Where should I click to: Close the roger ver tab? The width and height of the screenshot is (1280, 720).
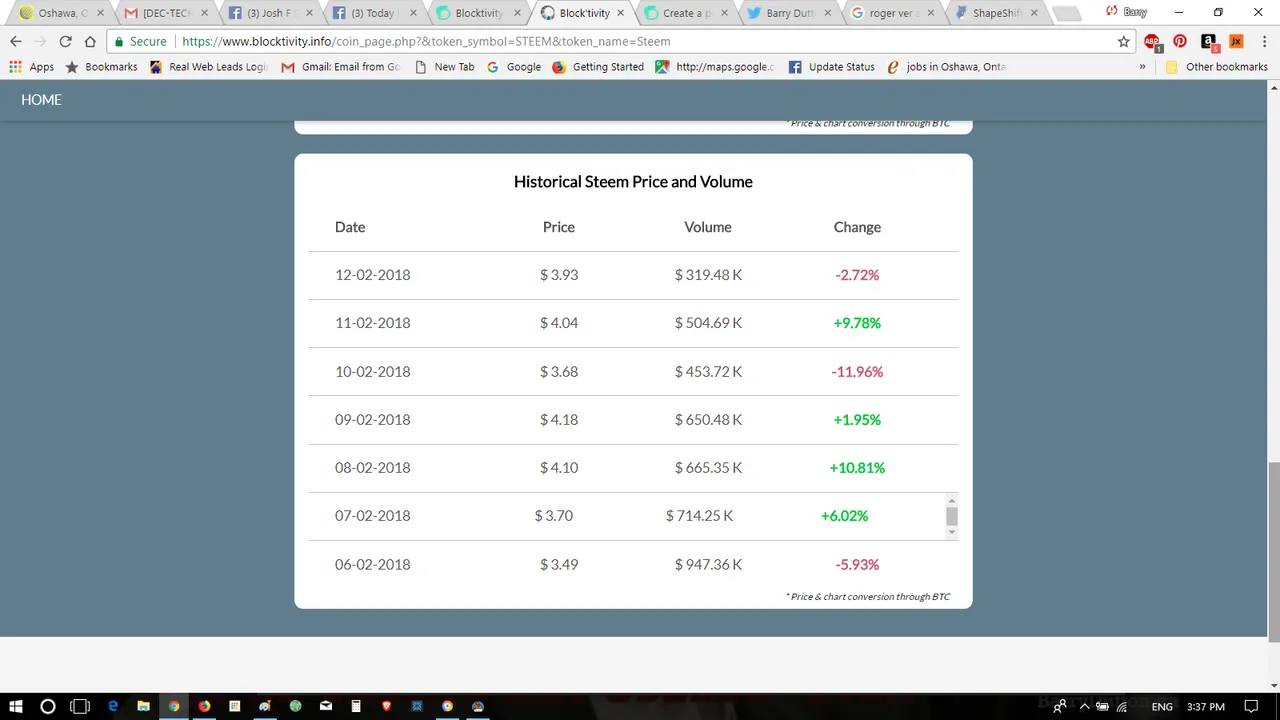pyautogui.click(x=931, y=13)
